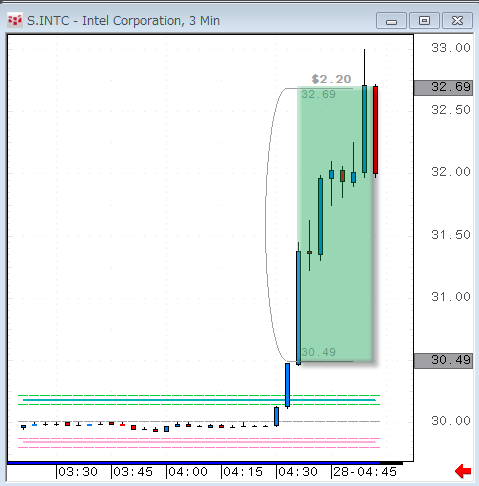Click the 31.50 price scale label
Image resolution: width=479 pixels, height=486 pixels.
451,235
